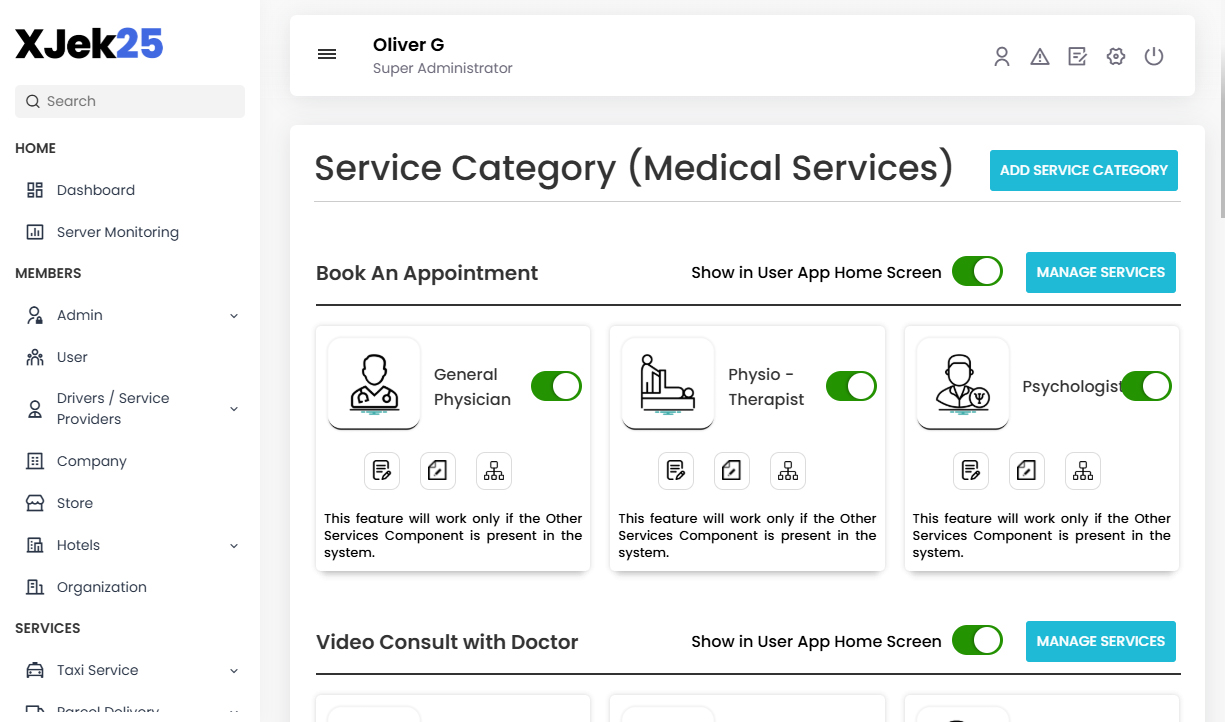Viewport: 1225px width, 722px height.
Task: Open the Super Administrator profile icon
Action: pyautogui.click(x=1001, y=56)
